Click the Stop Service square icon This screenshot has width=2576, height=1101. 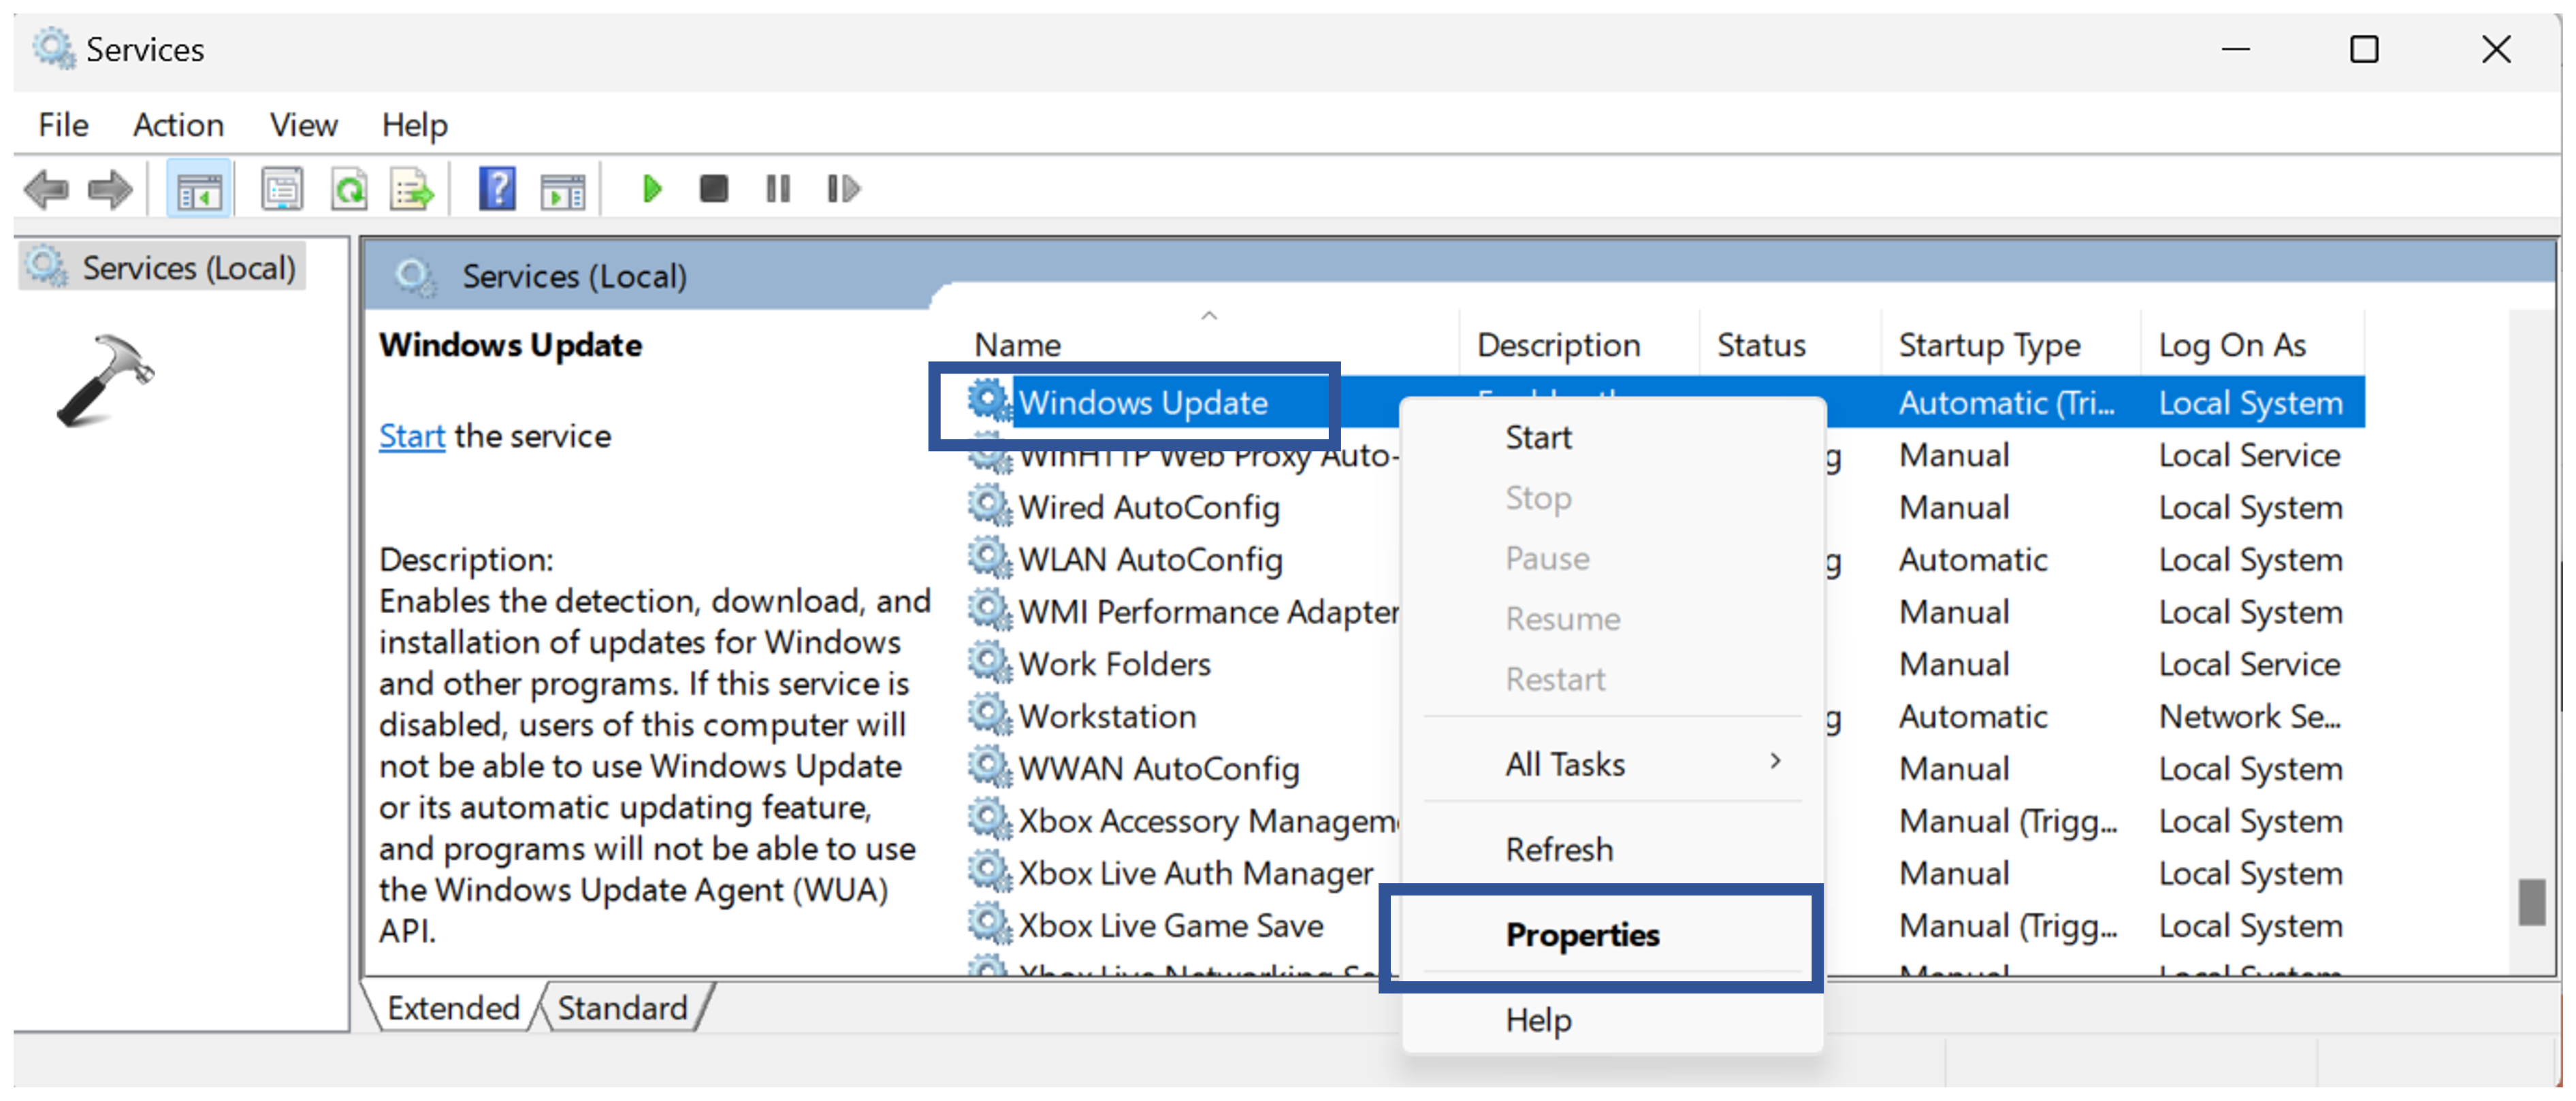point(713,189)
